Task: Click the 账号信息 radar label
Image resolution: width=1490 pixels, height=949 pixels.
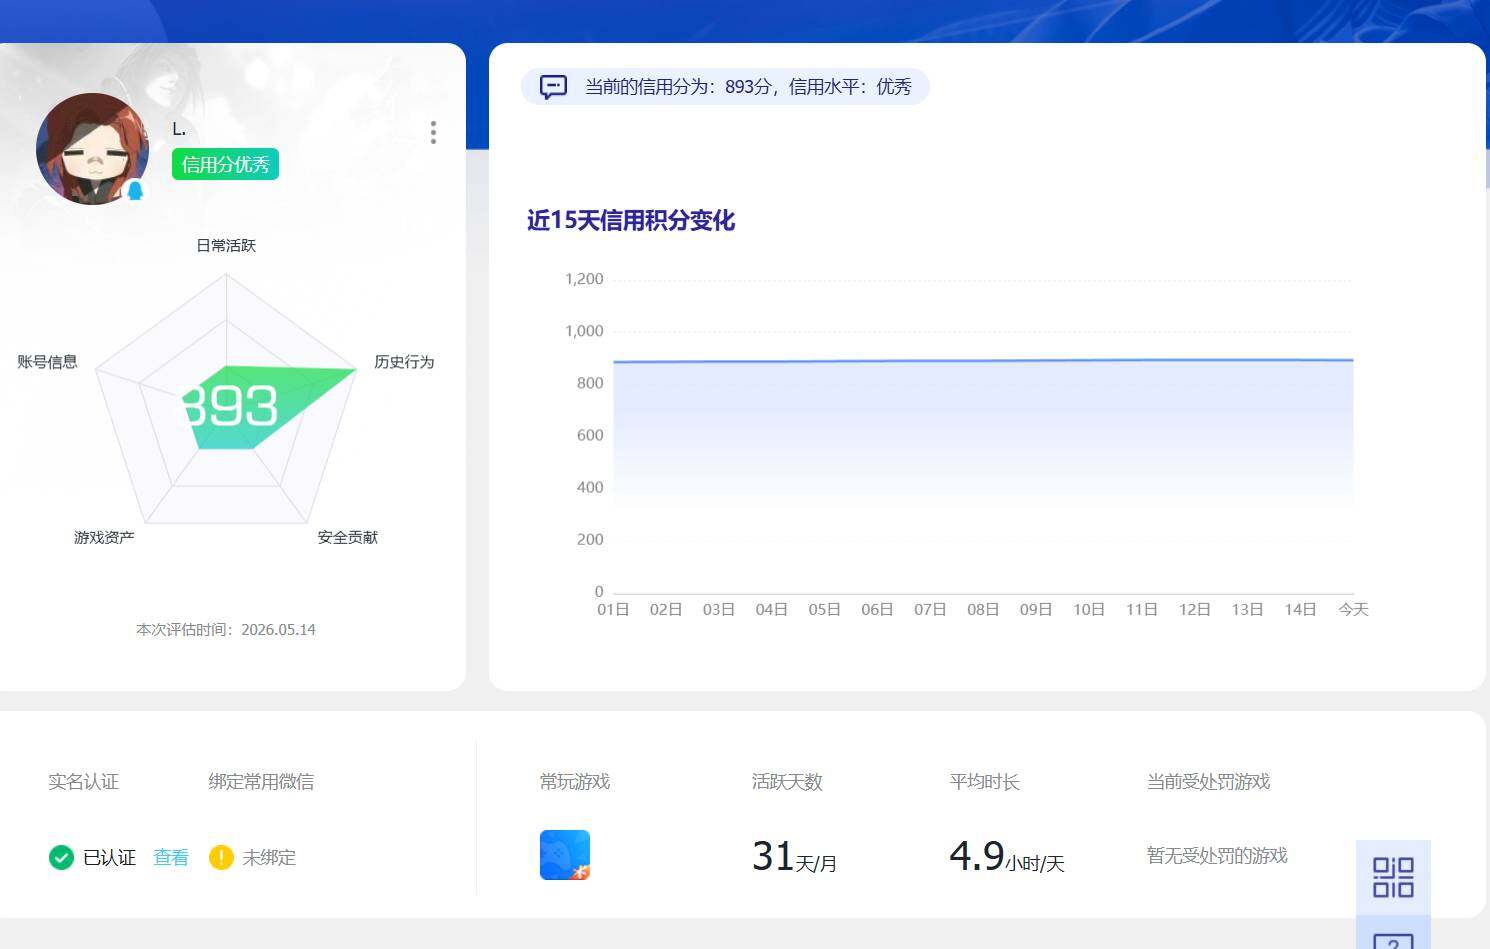Action: pos(47,362)
